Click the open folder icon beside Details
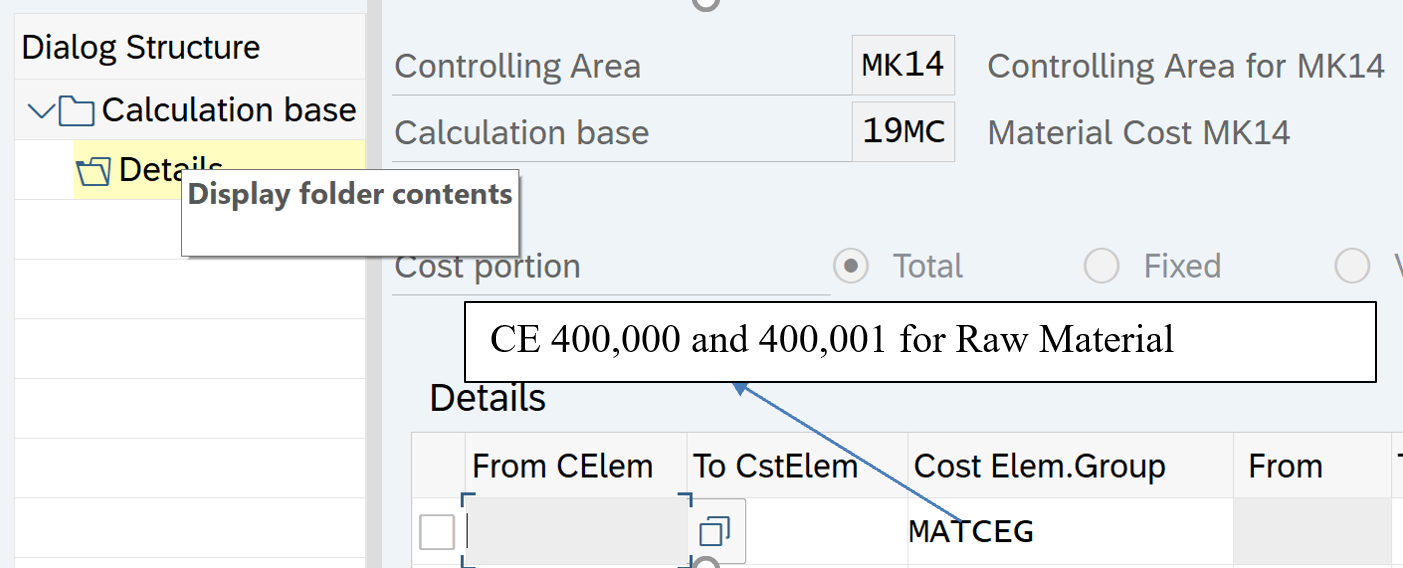 click(94, 172)
